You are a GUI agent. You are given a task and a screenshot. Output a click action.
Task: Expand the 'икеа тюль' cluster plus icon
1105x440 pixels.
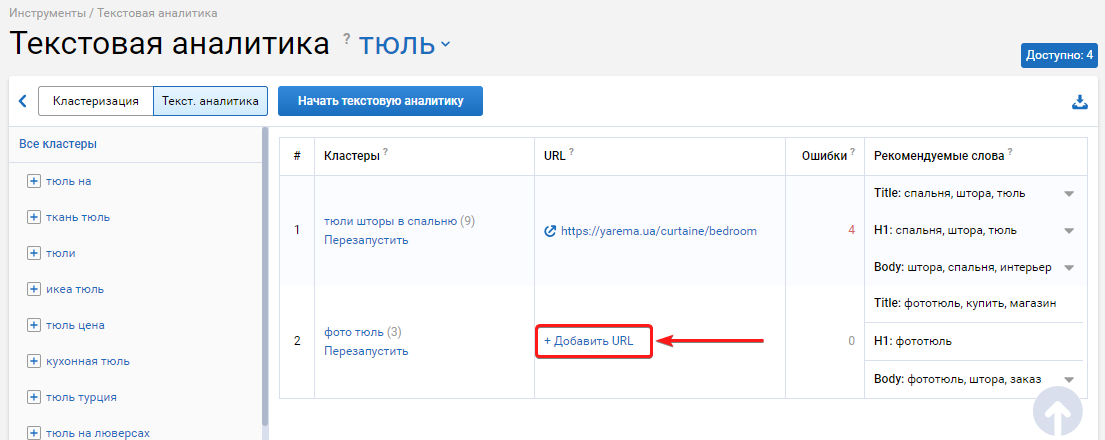tap(33, 289)
